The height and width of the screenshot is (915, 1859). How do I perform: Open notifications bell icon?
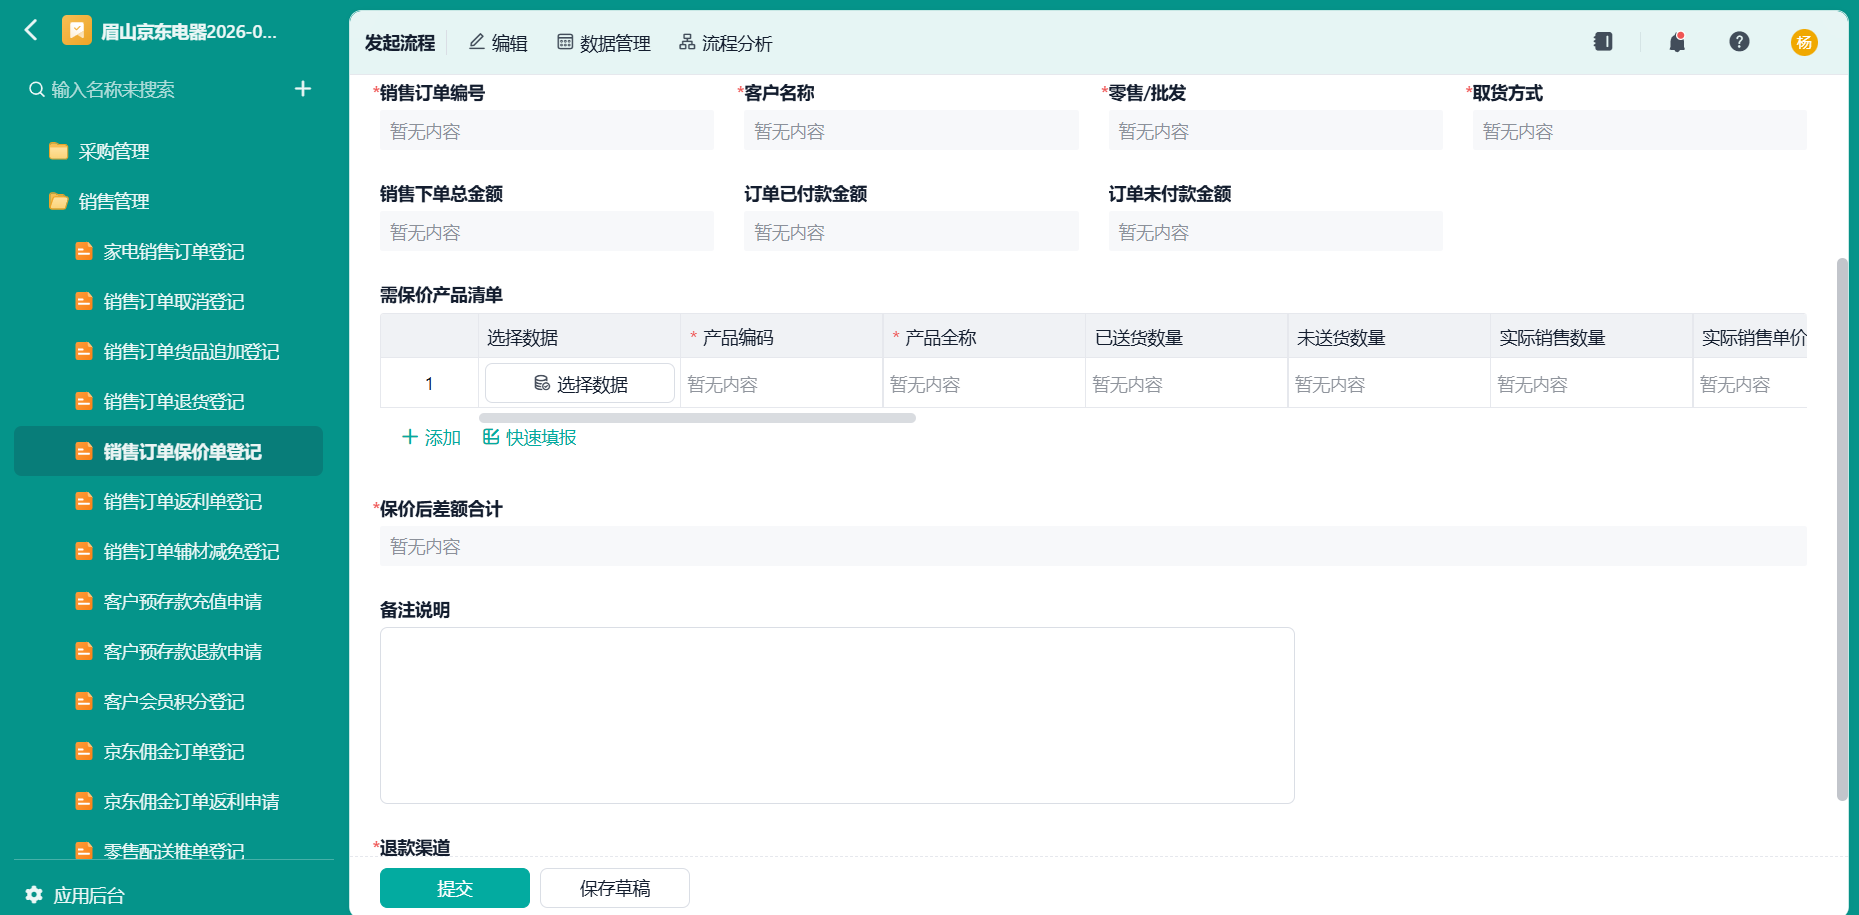tap(1677, 42)
